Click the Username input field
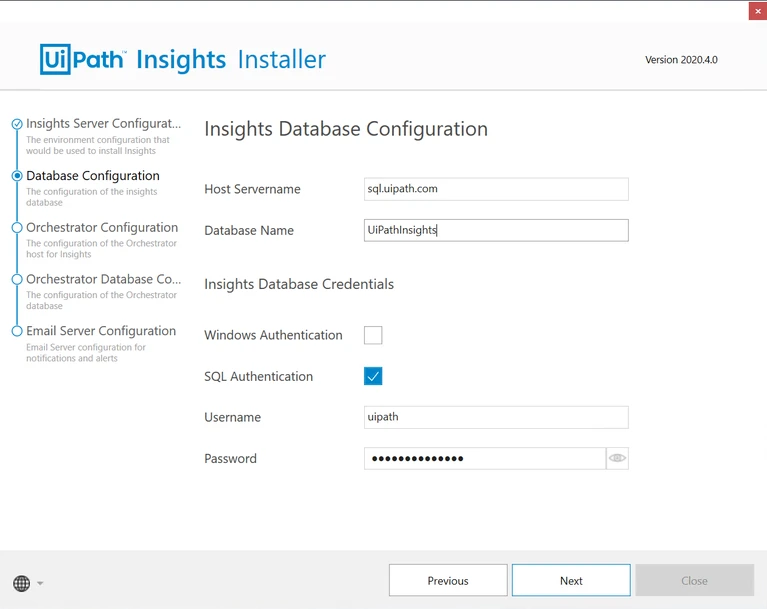767x609 pixels. coord(496,417)
